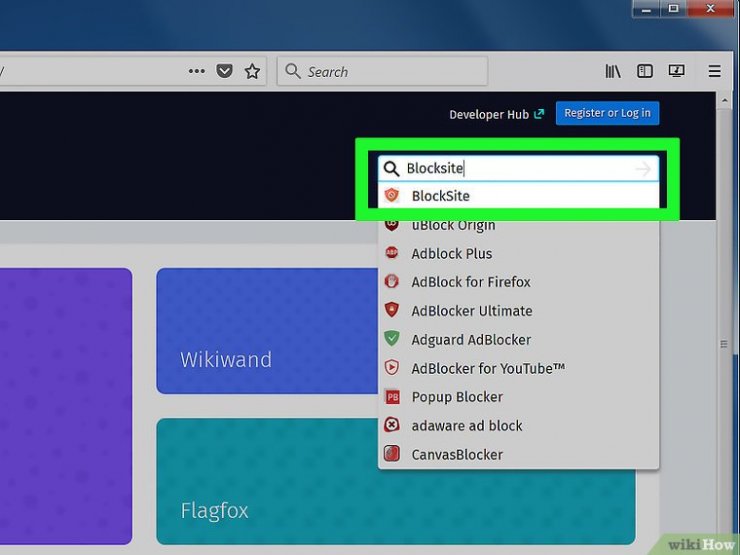Click the AdBlocker Ultimate shield icon

coord(392,310)
